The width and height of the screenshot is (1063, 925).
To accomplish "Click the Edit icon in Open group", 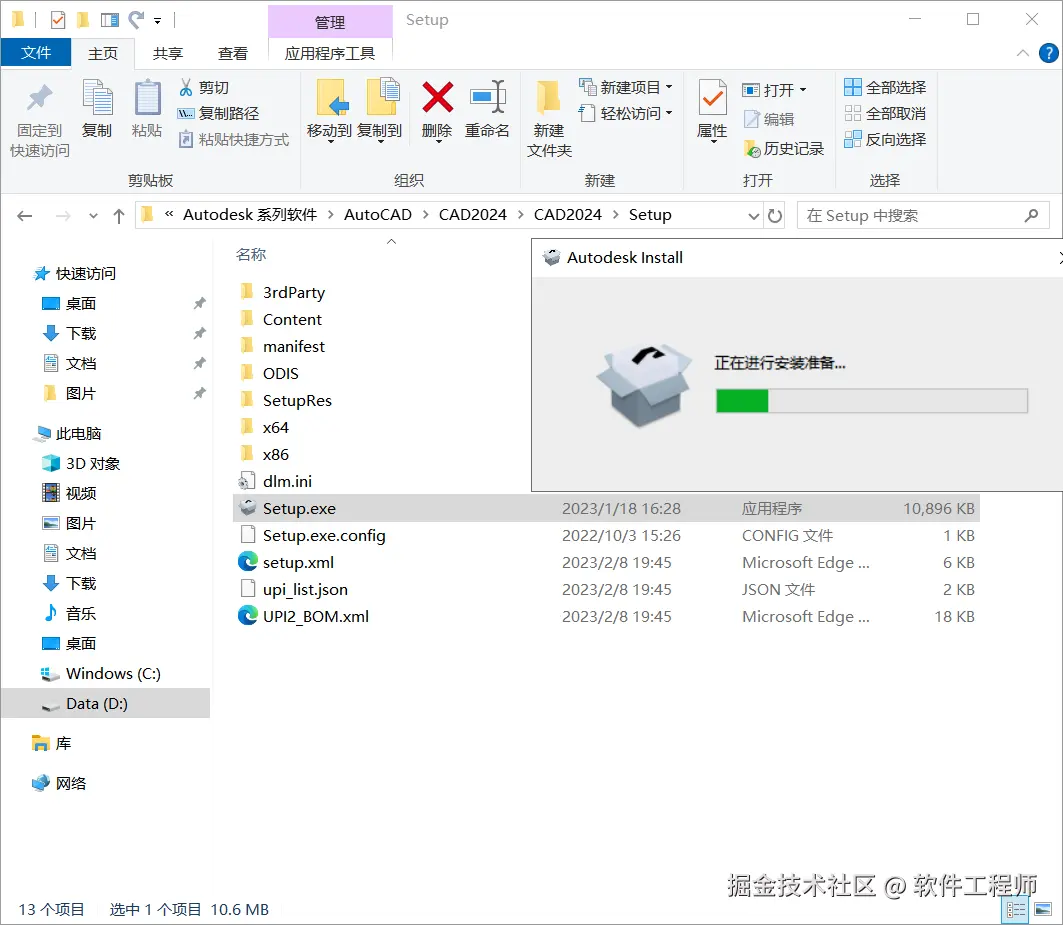I will click(751, 119).
